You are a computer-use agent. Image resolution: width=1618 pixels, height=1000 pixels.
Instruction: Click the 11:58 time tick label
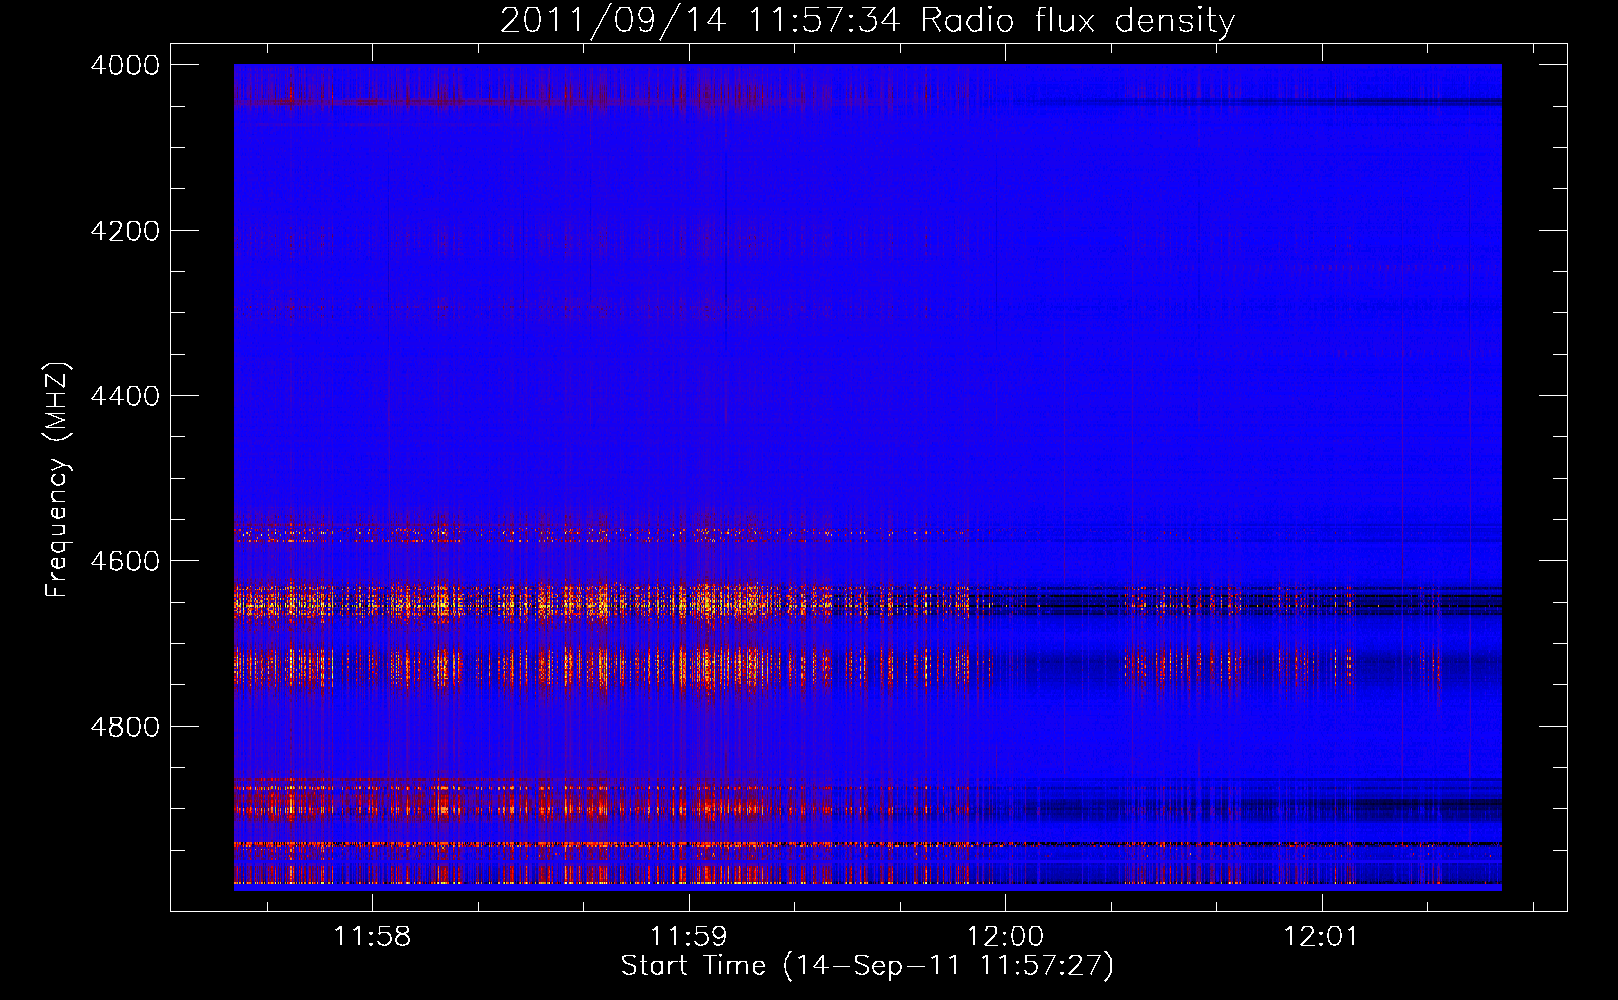pos(372,937)
